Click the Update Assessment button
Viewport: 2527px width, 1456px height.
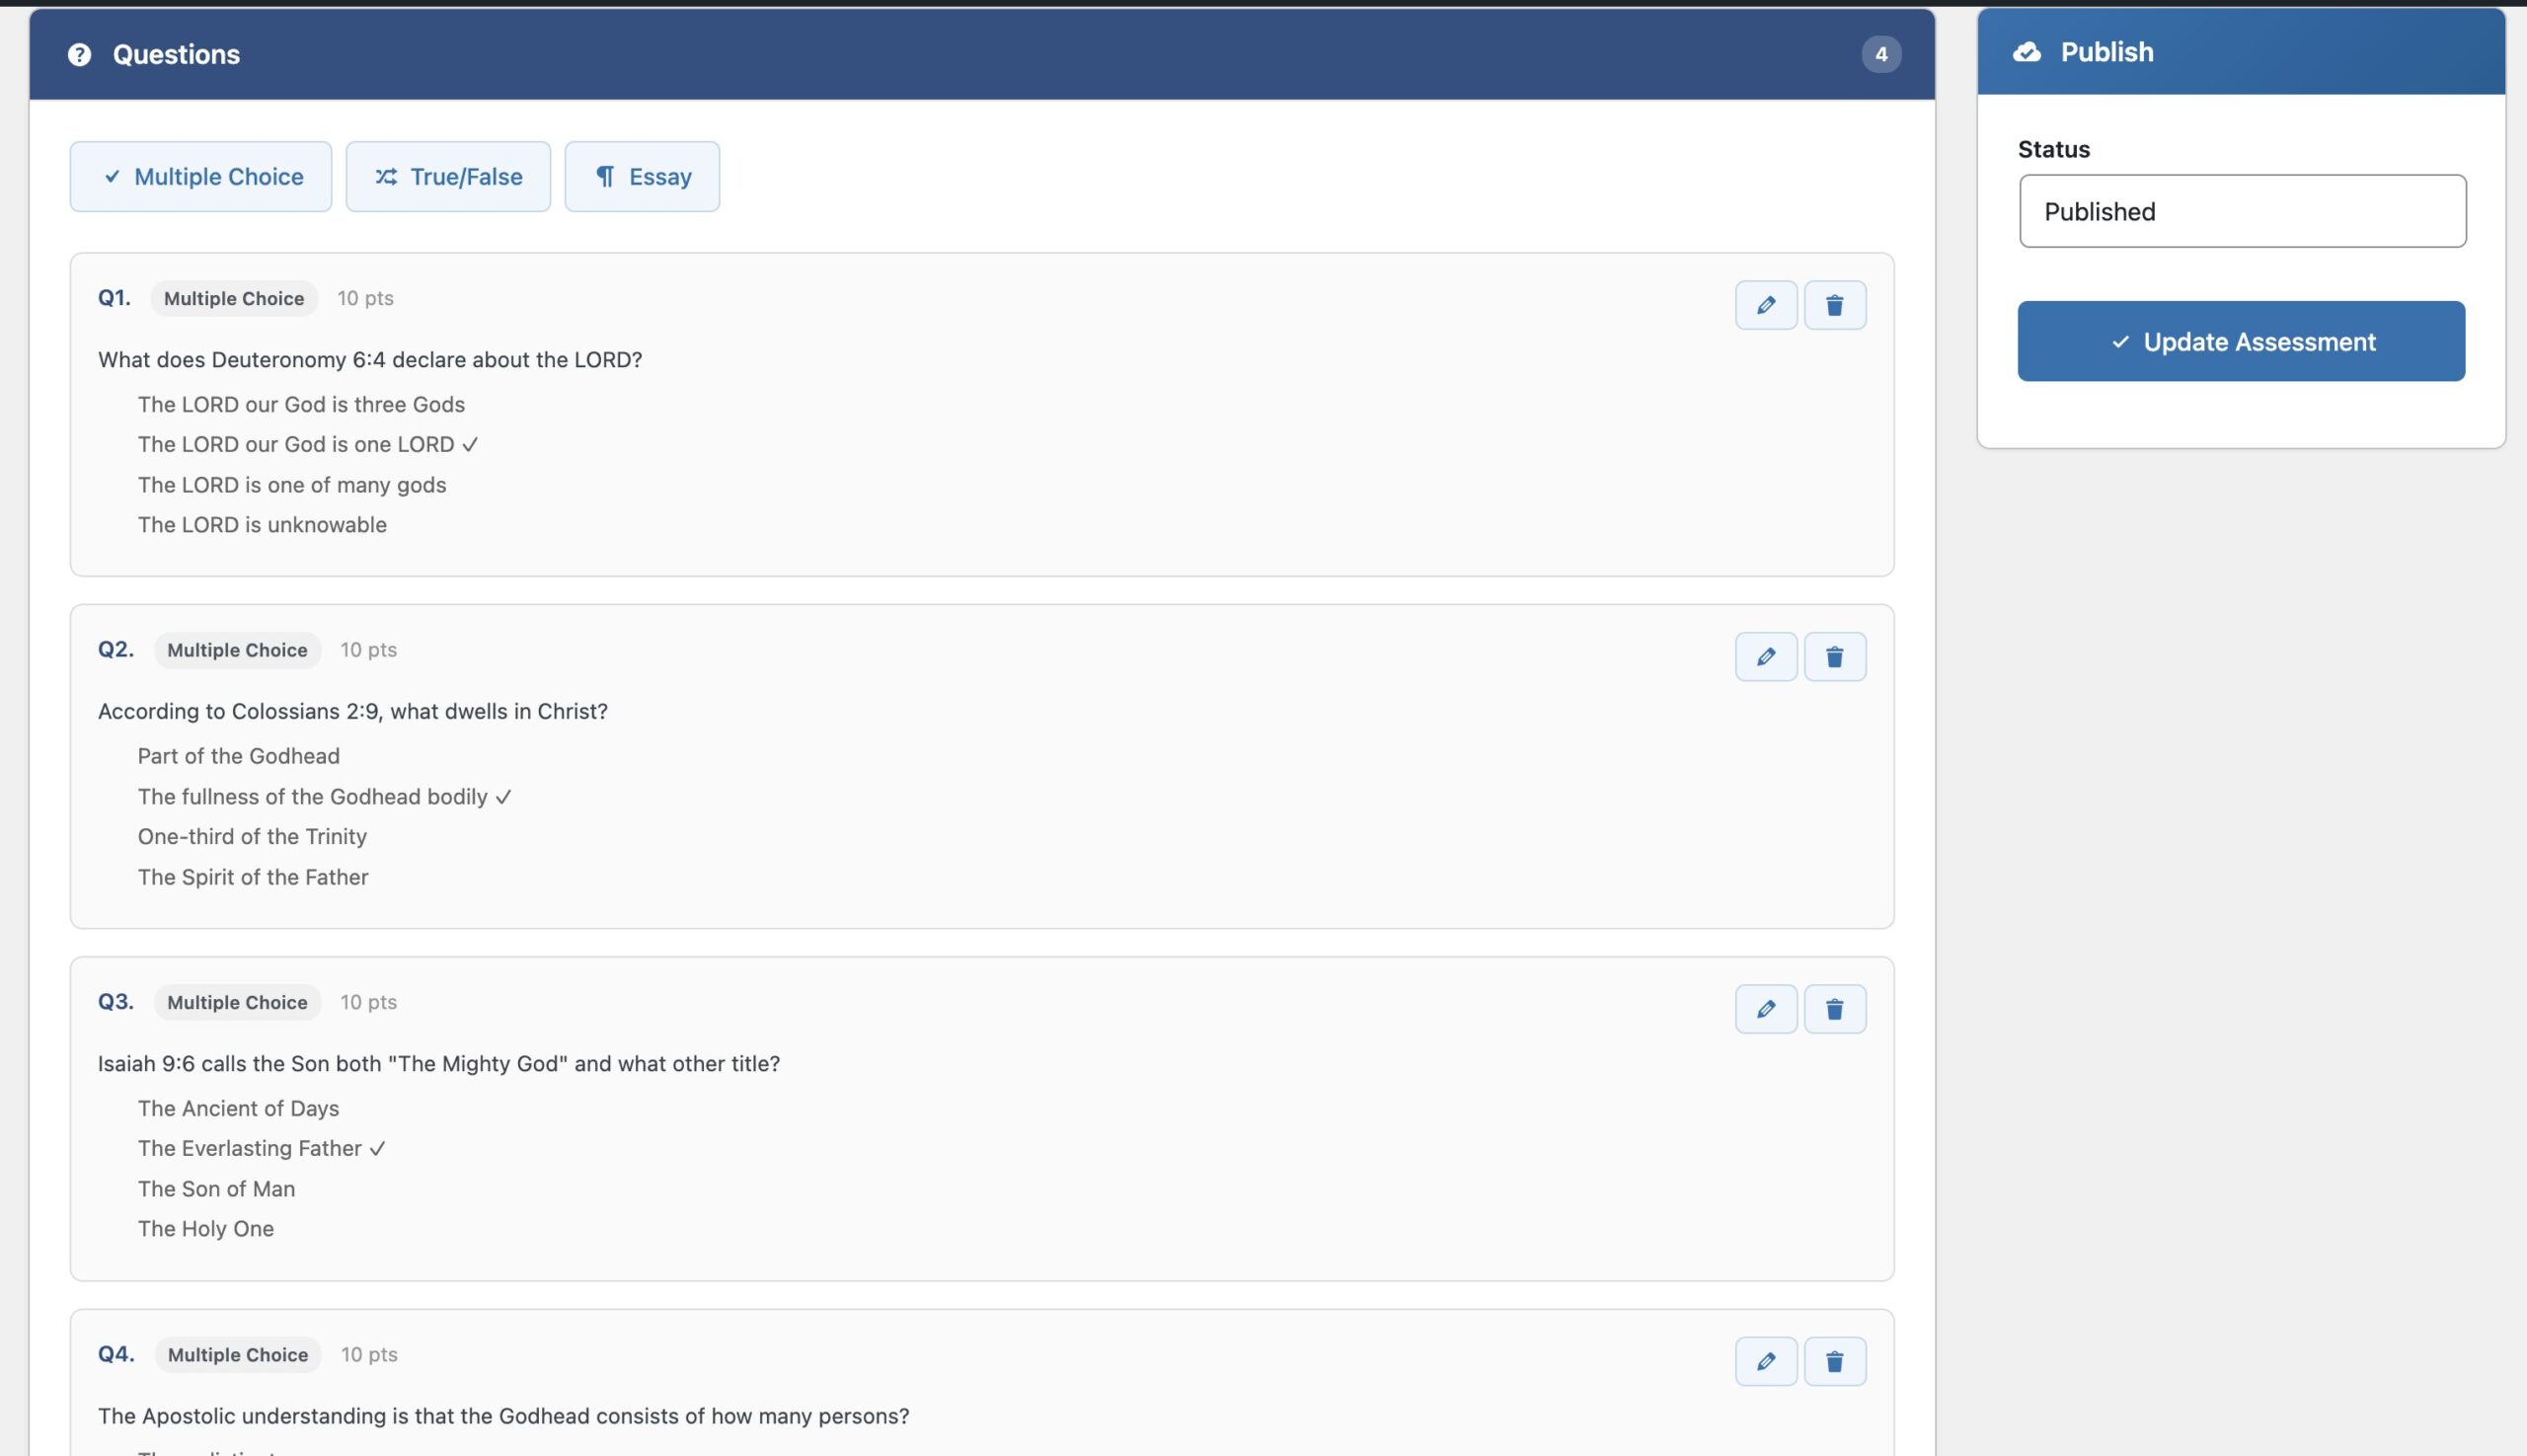2240,341
